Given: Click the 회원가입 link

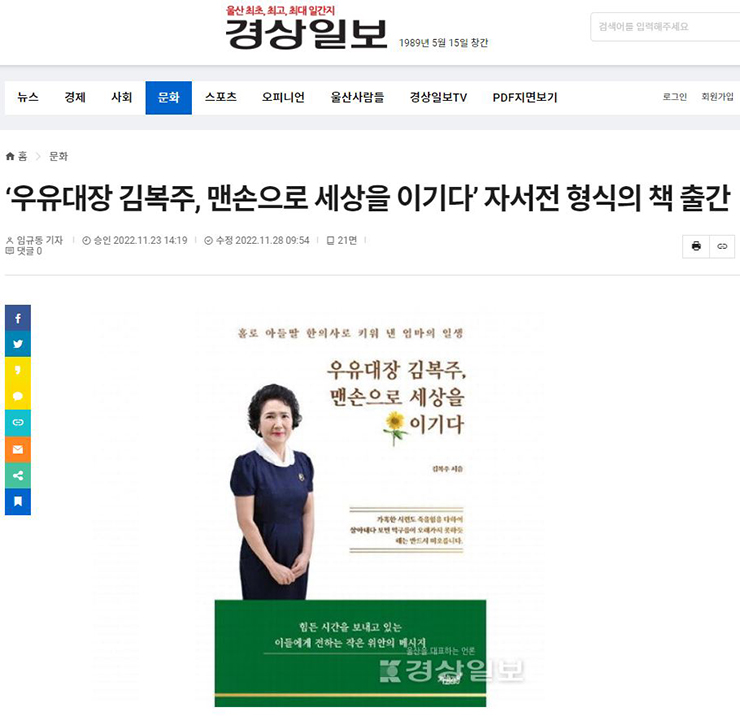Looking at the screenshot, I should (717, 97).
